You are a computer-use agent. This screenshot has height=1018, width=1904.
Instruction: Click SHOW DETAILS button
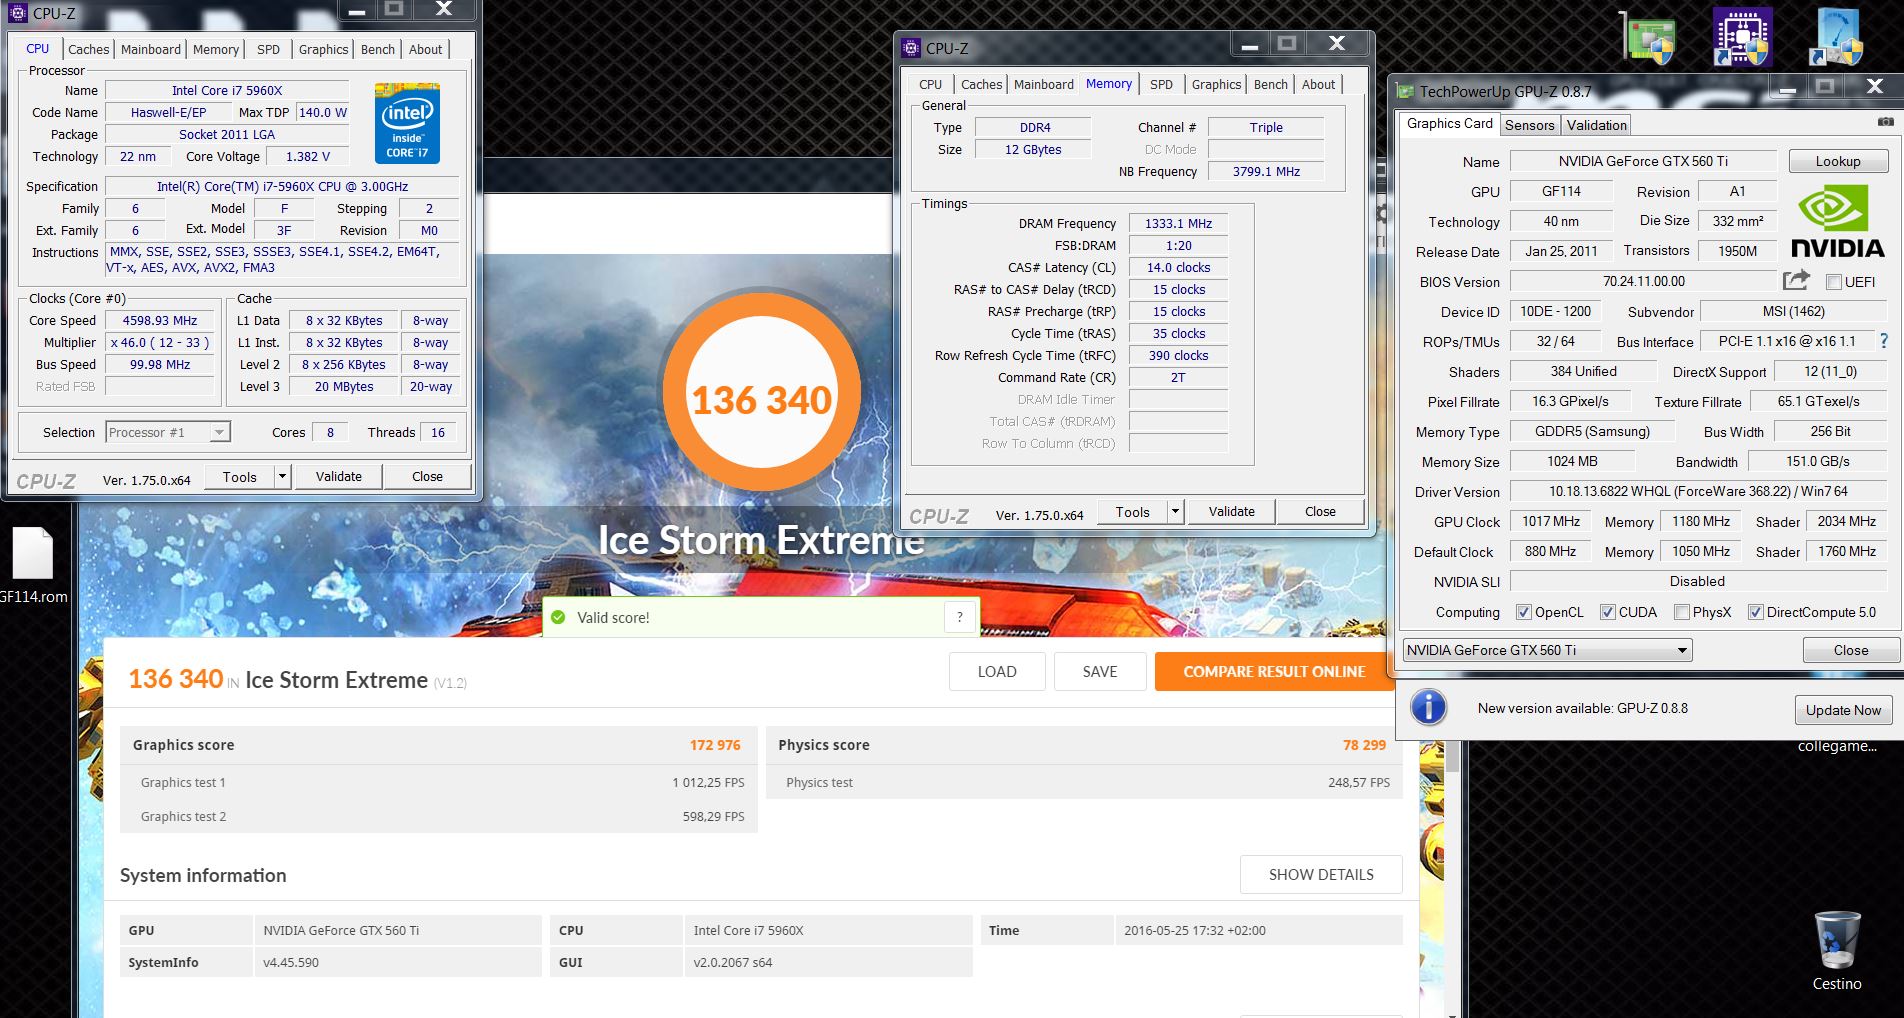[1321, 874]
